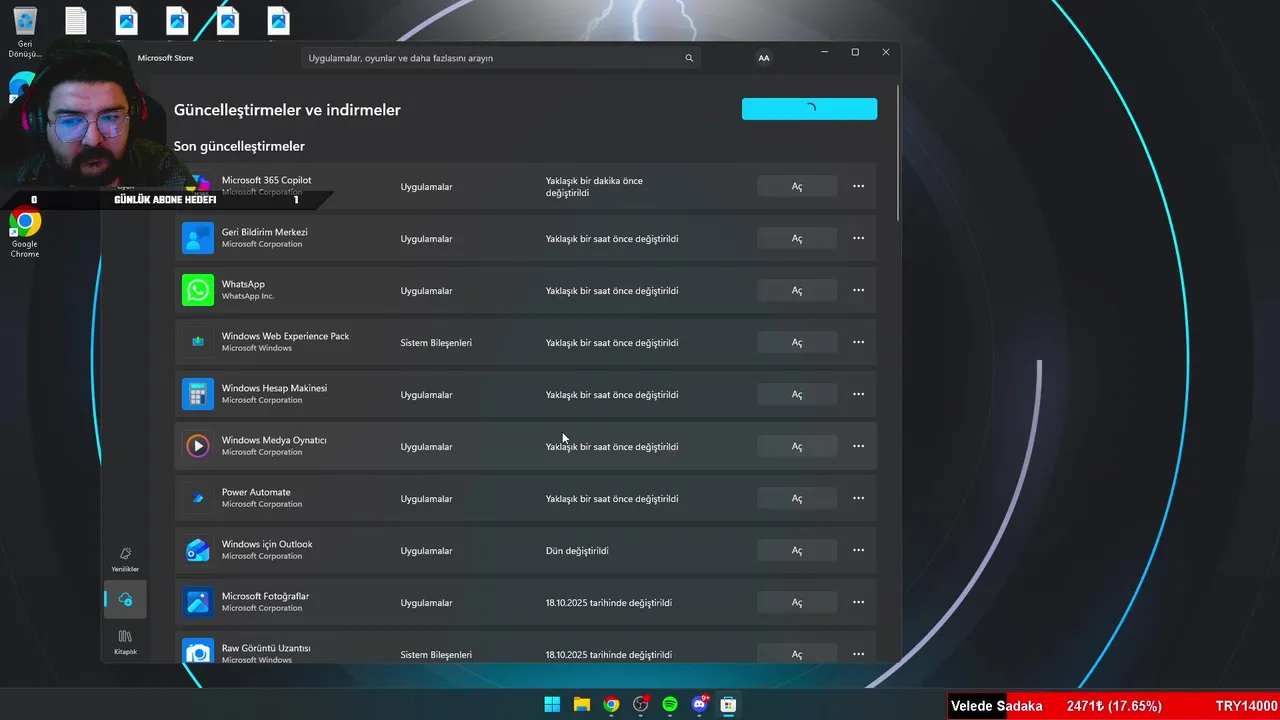This screenshot has width=1280, height=720.
Task: Click Aç for Windows Hesap Makinesi
Action: [x=797, y=394]
